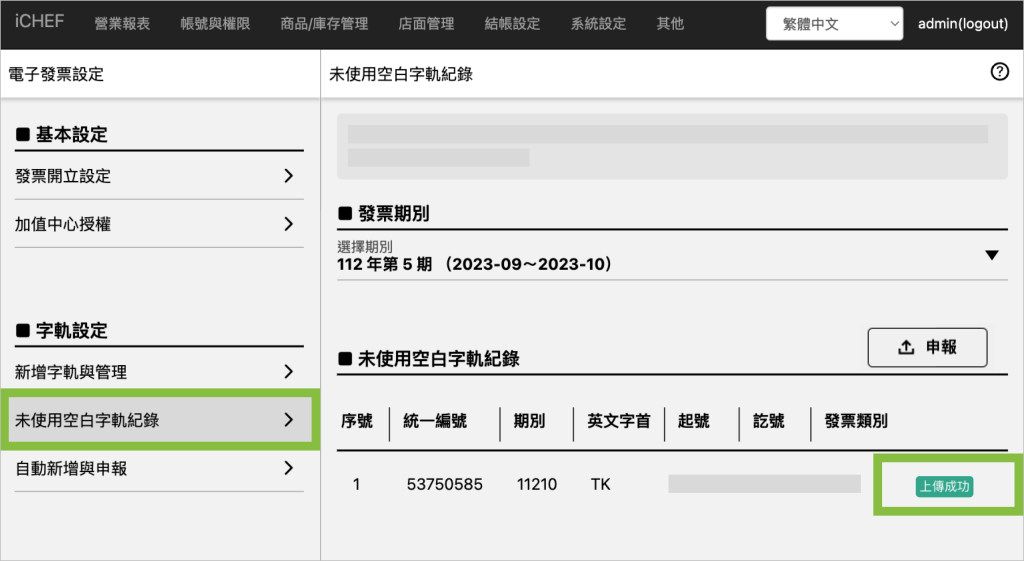Screen dimensions: 1024x561
Task: Open the 營業報表 menu
Action: pos(122,24)
